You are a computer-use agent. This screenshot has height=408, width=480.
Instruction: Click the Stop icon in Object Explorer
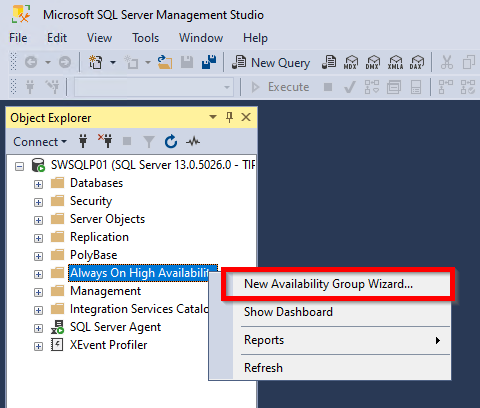(x=127, y=141)
